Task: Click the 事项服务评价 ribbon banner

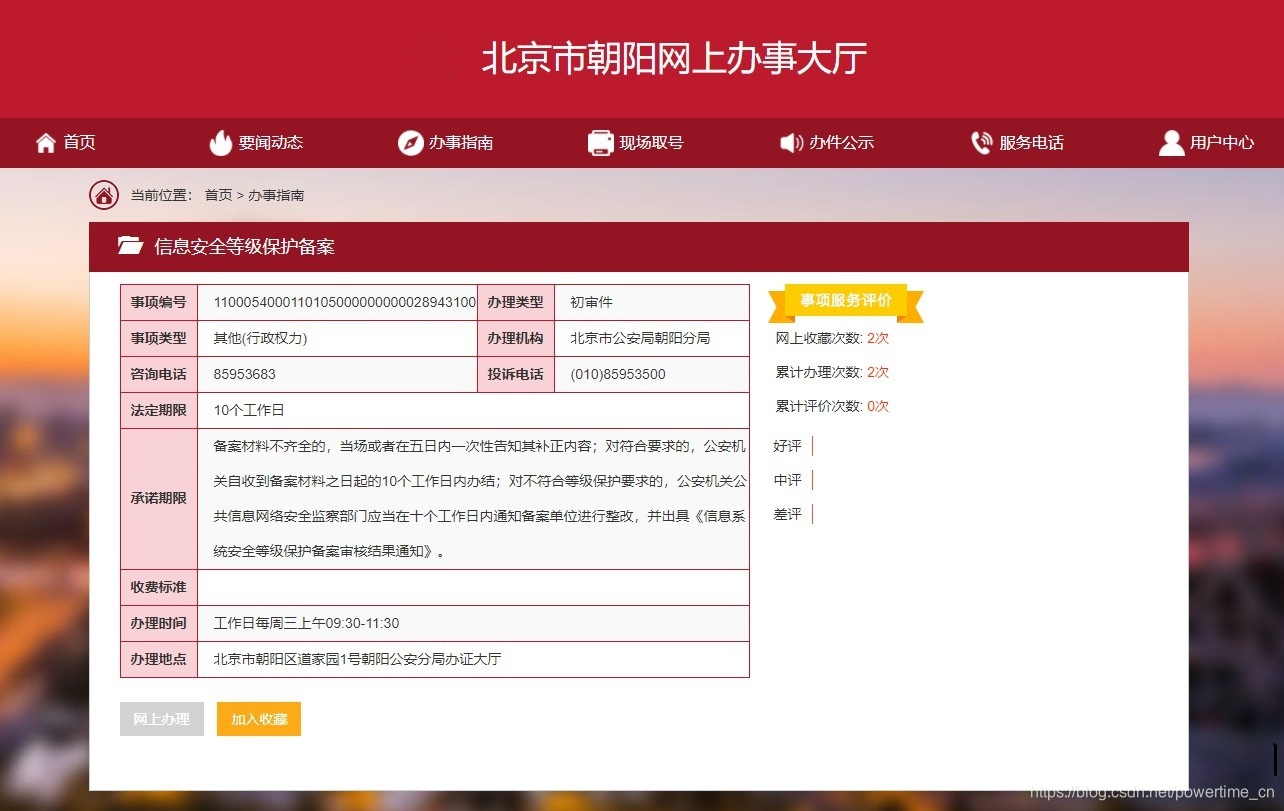Action: tap(846, 301)
